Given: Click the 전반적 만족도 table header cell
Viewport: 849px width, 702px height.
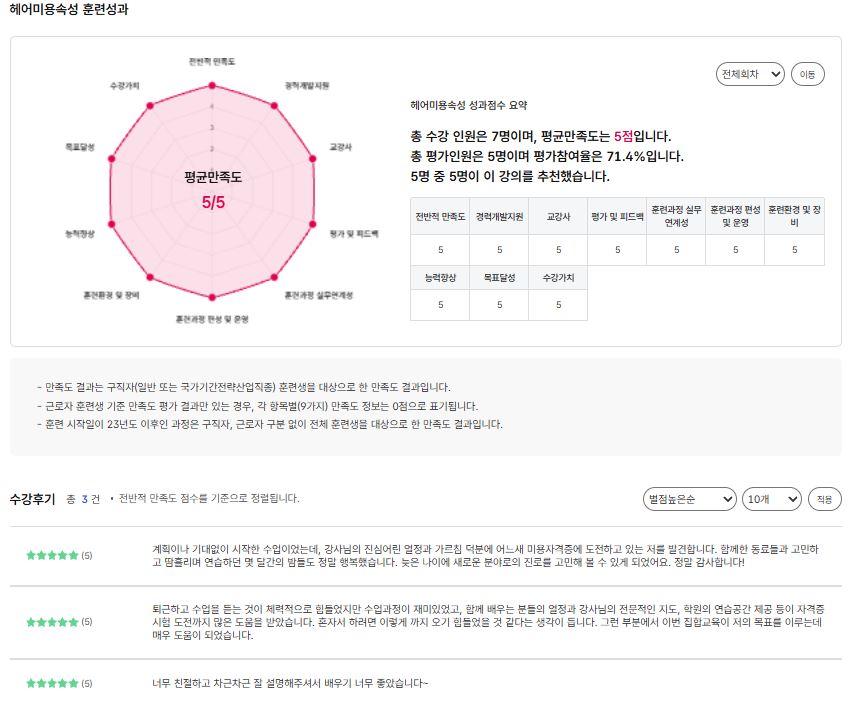Looking at the screenshot, I should (x=440, y=216).
